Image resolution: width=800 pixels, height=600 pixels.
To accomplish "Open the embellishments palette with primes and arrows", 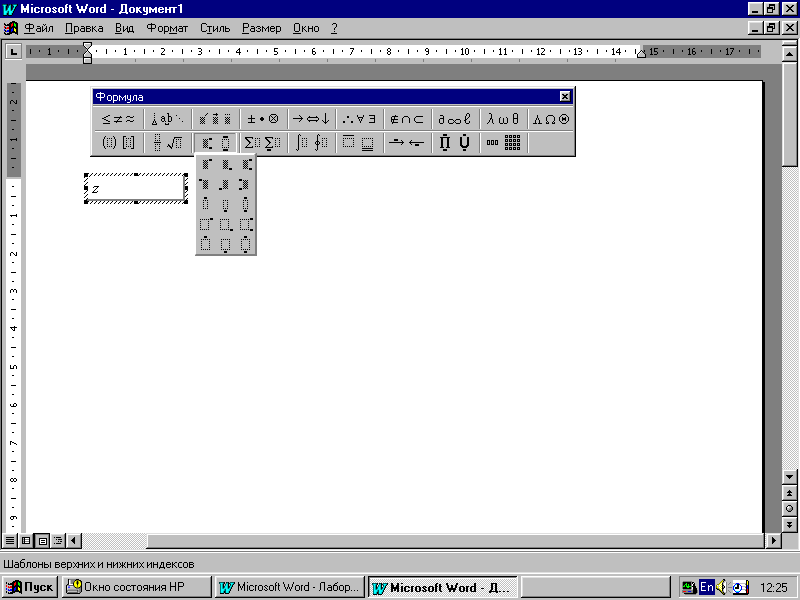I will (215, 119).
